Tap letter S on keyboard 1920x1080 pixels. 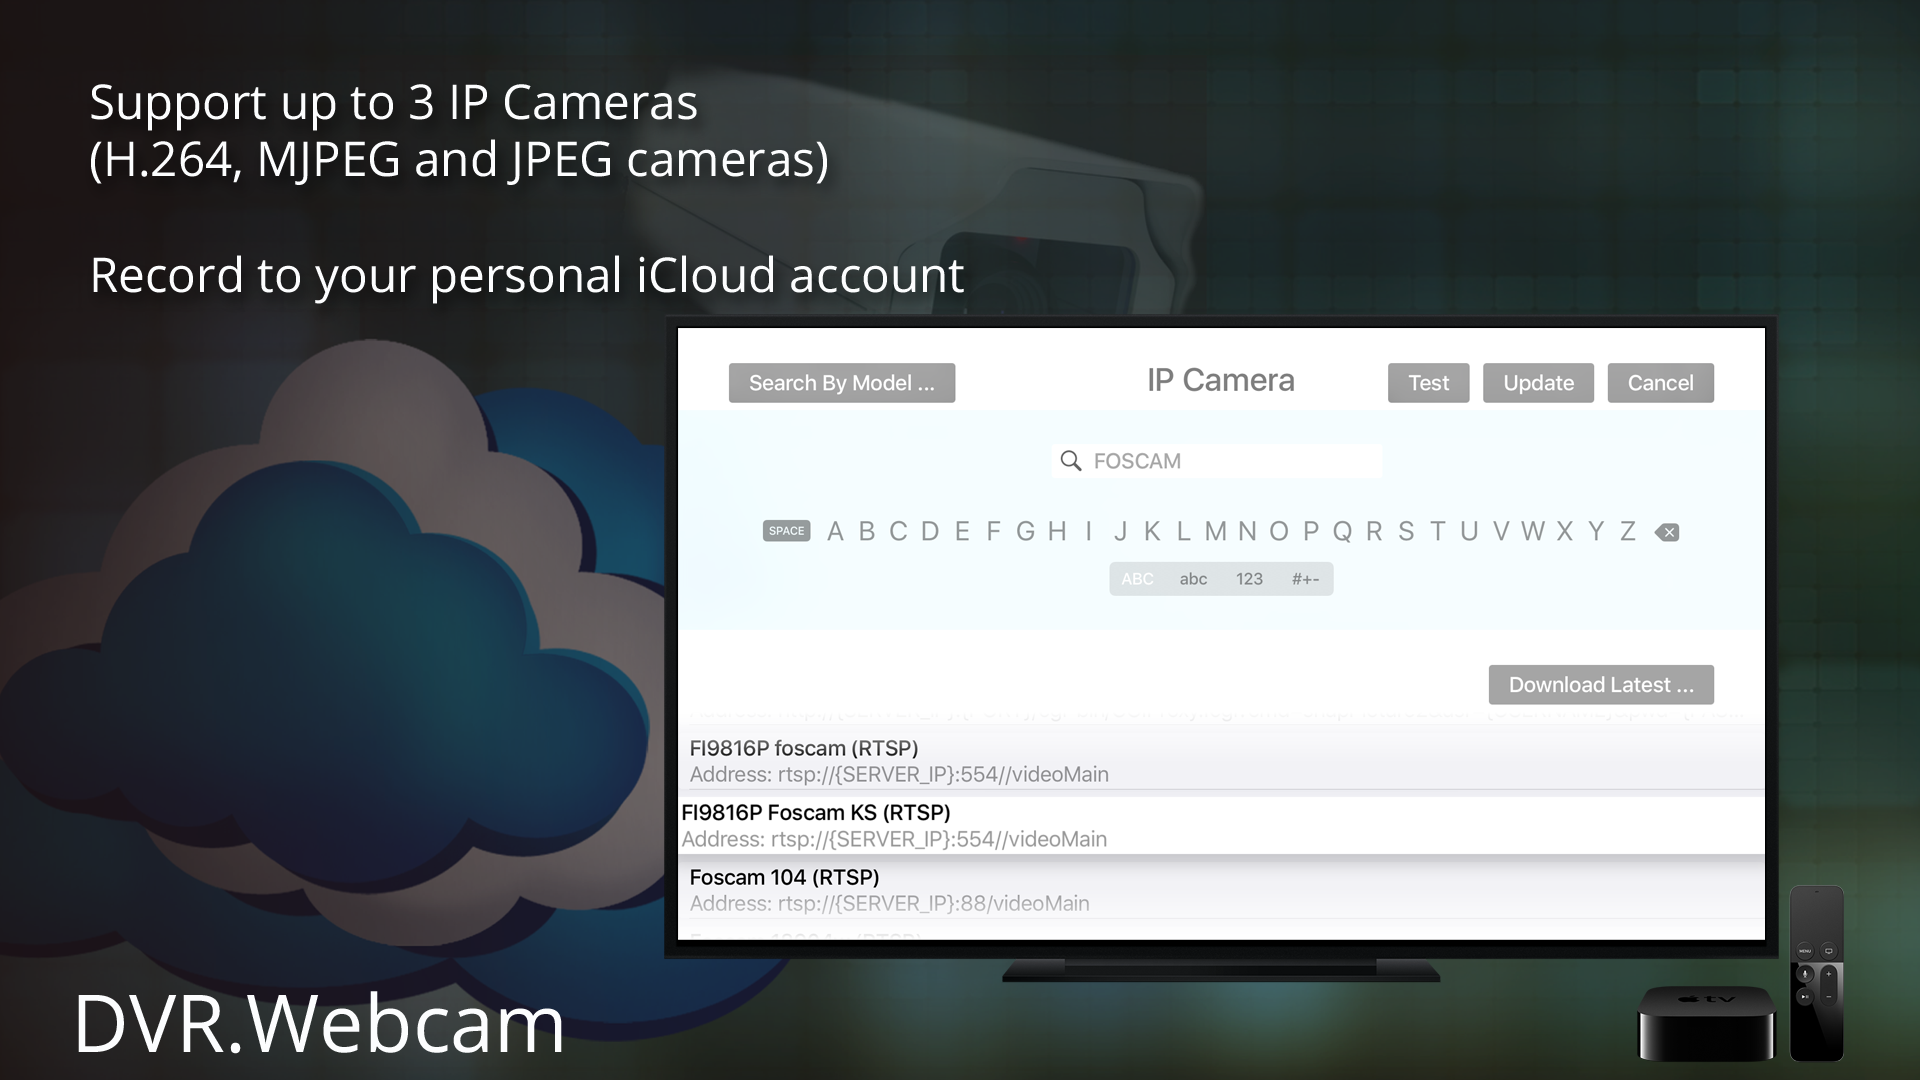[1406, 531]
